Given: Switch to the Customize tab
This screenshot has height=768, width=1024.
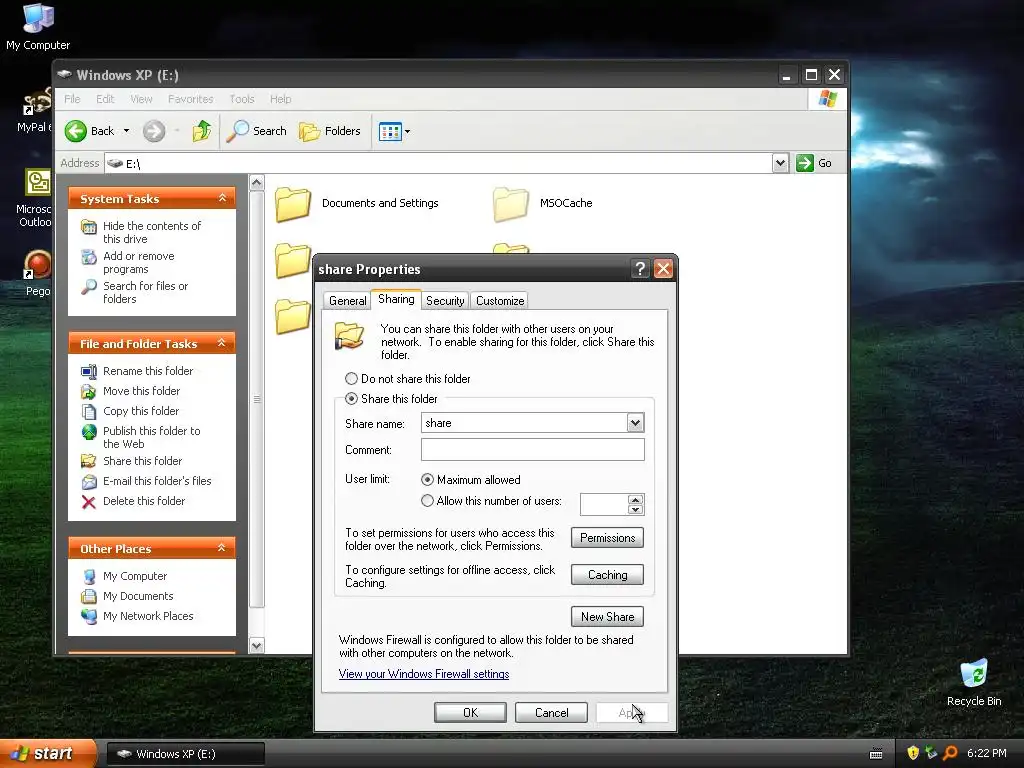Looking at the screenshot, I should [500, 300].
